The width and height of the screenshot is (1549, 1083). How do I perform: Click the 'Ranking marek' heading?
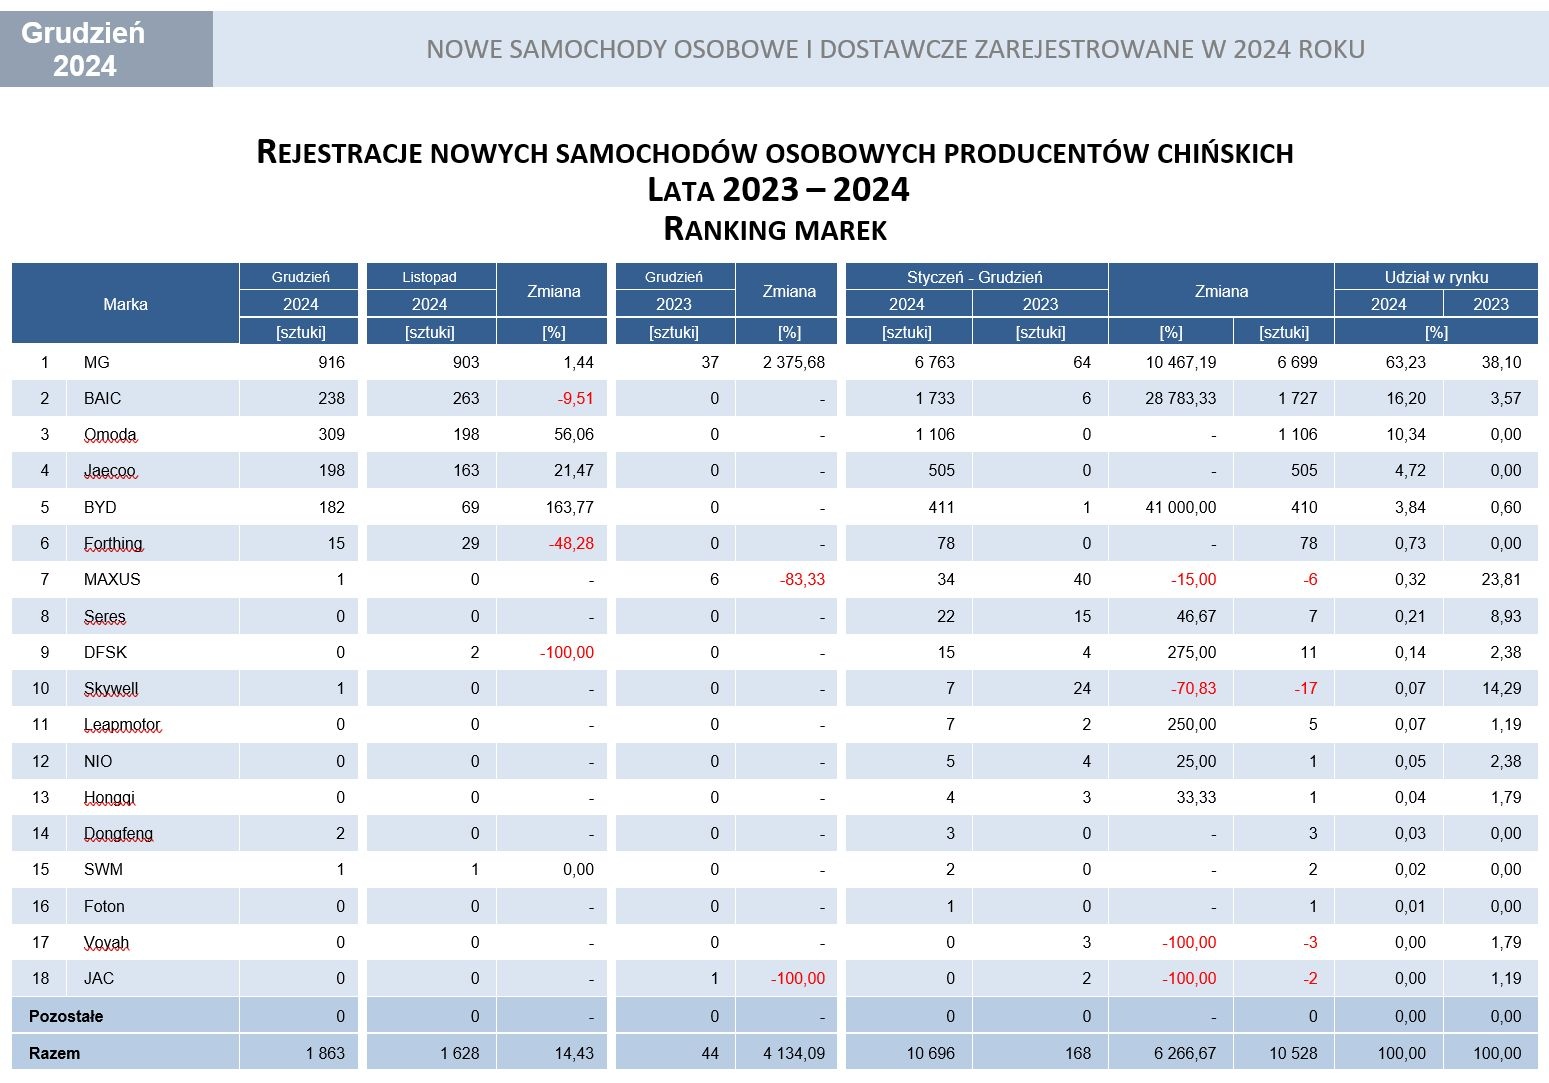click(775, 229)
